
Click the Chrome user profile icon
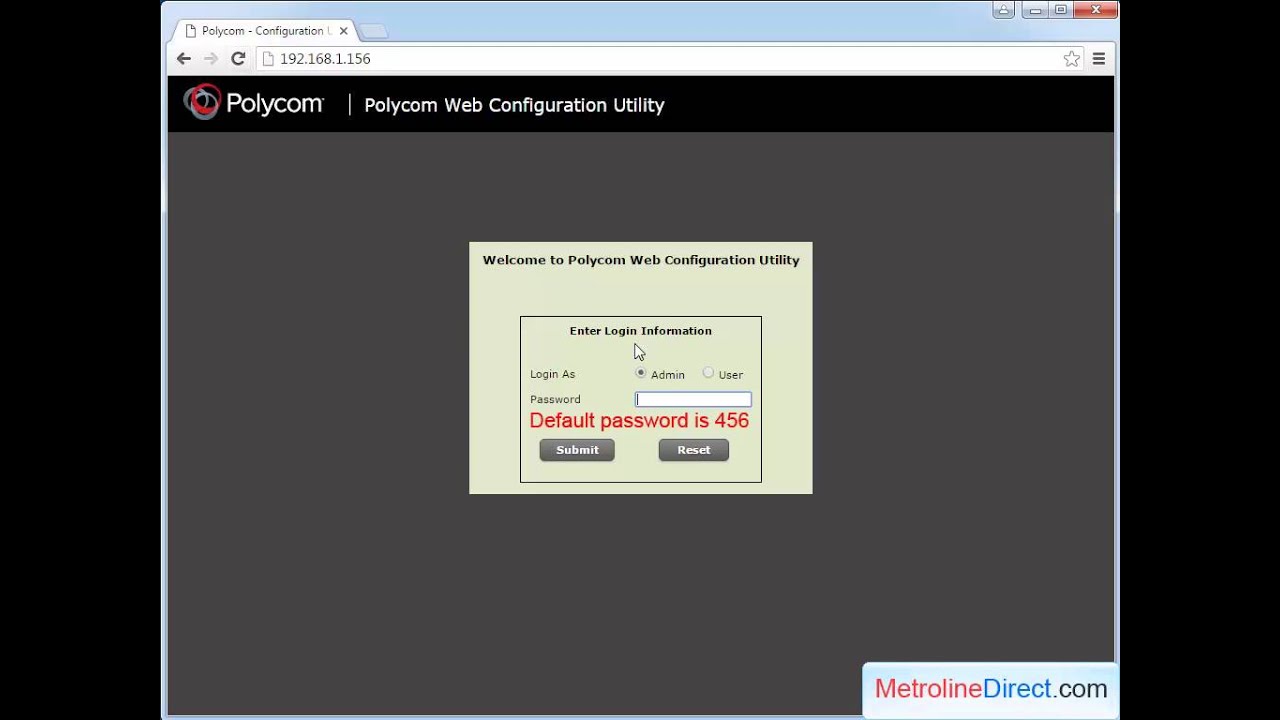pos(1003,10)
